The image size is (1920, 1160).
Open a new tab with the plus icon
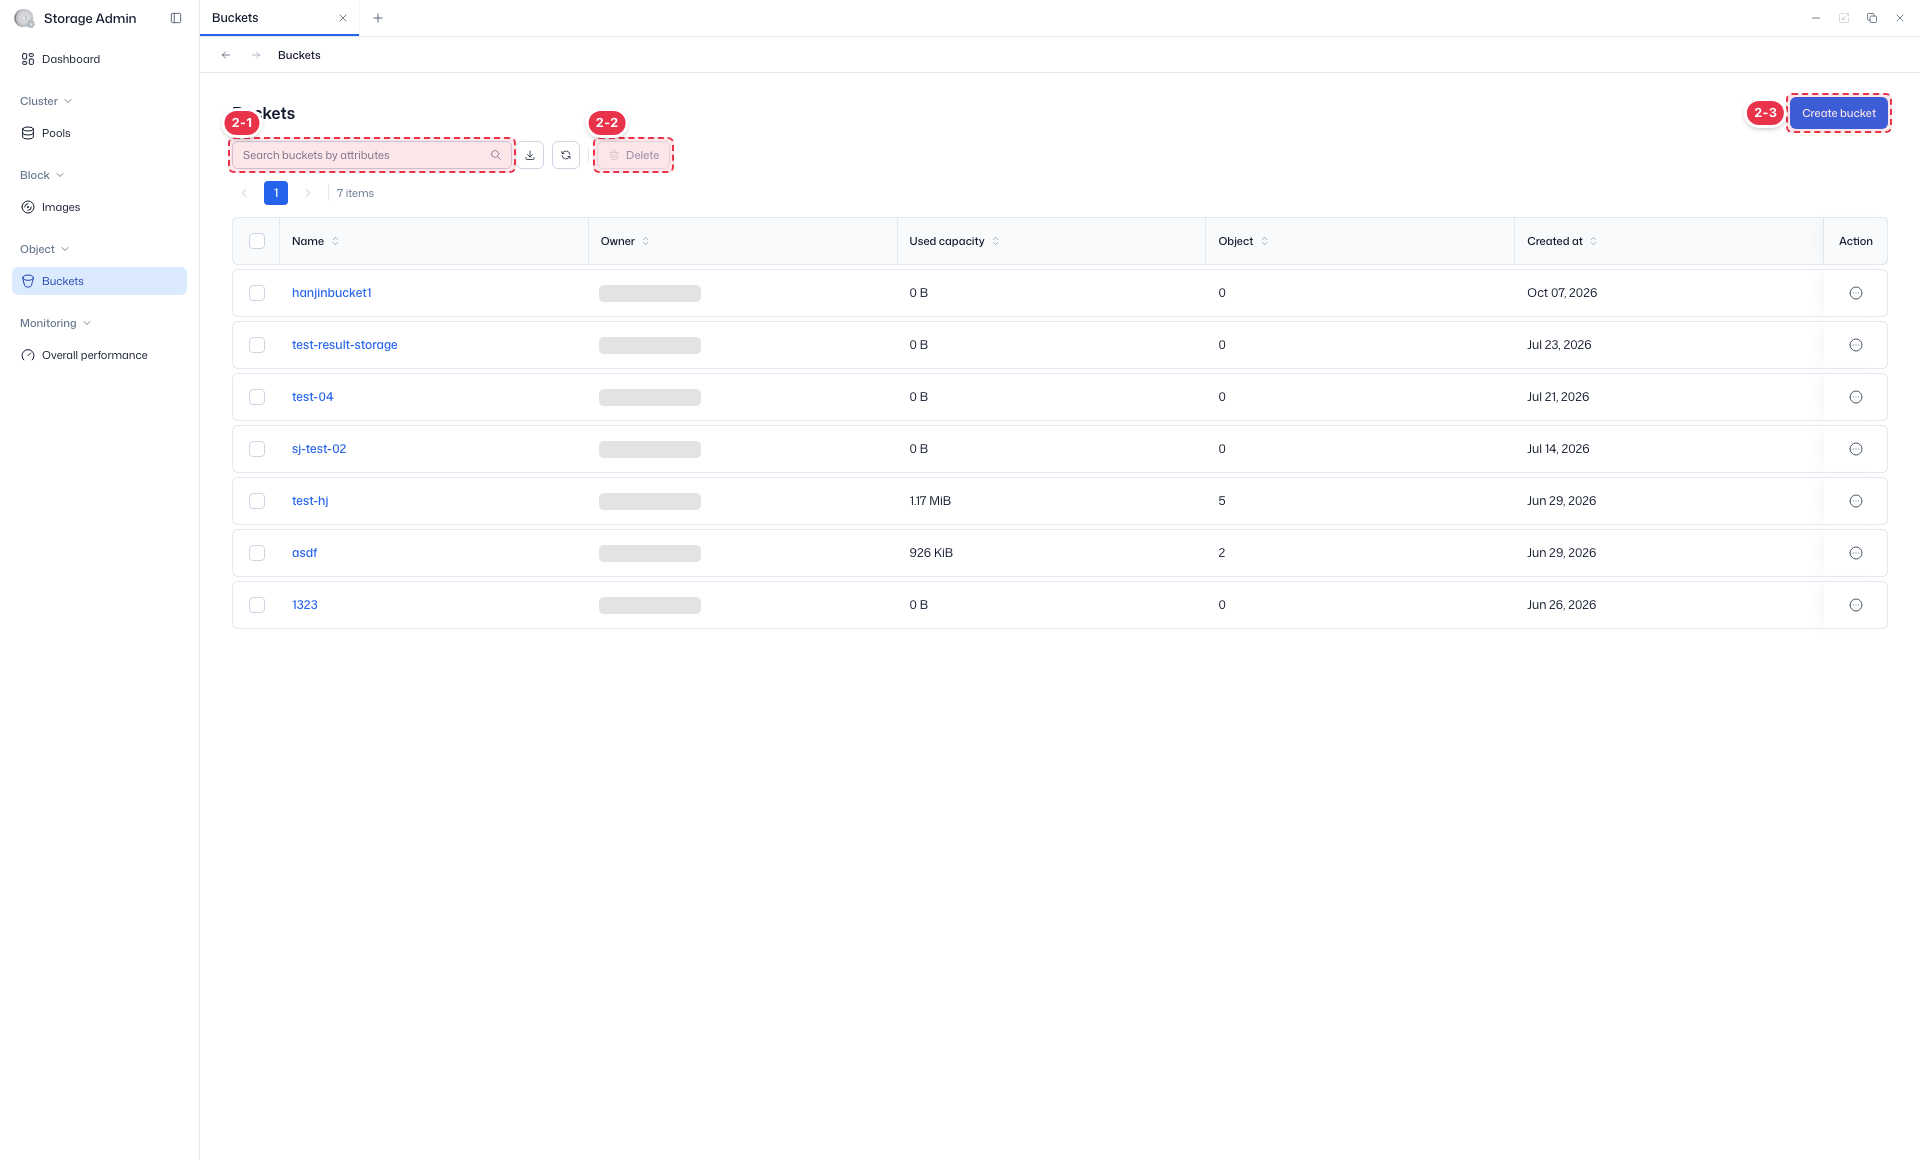pos(378,18)
